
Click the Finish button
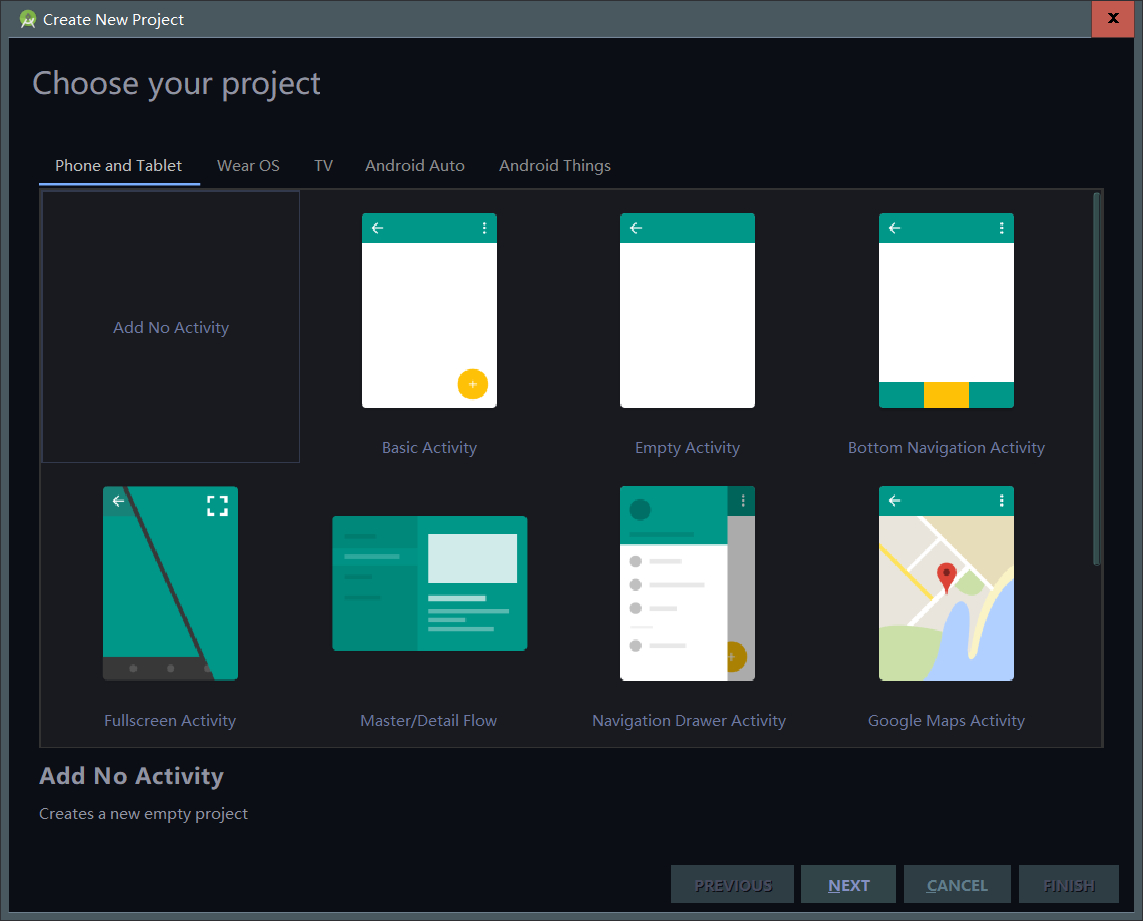tap(1069, 885)
